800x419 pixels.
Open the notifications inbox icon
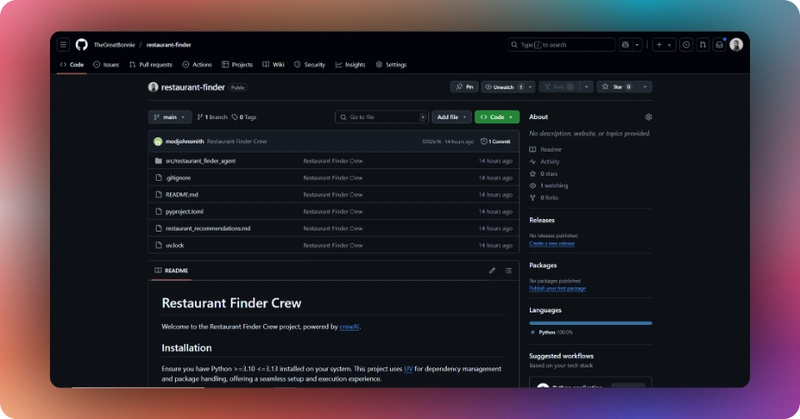719,45
